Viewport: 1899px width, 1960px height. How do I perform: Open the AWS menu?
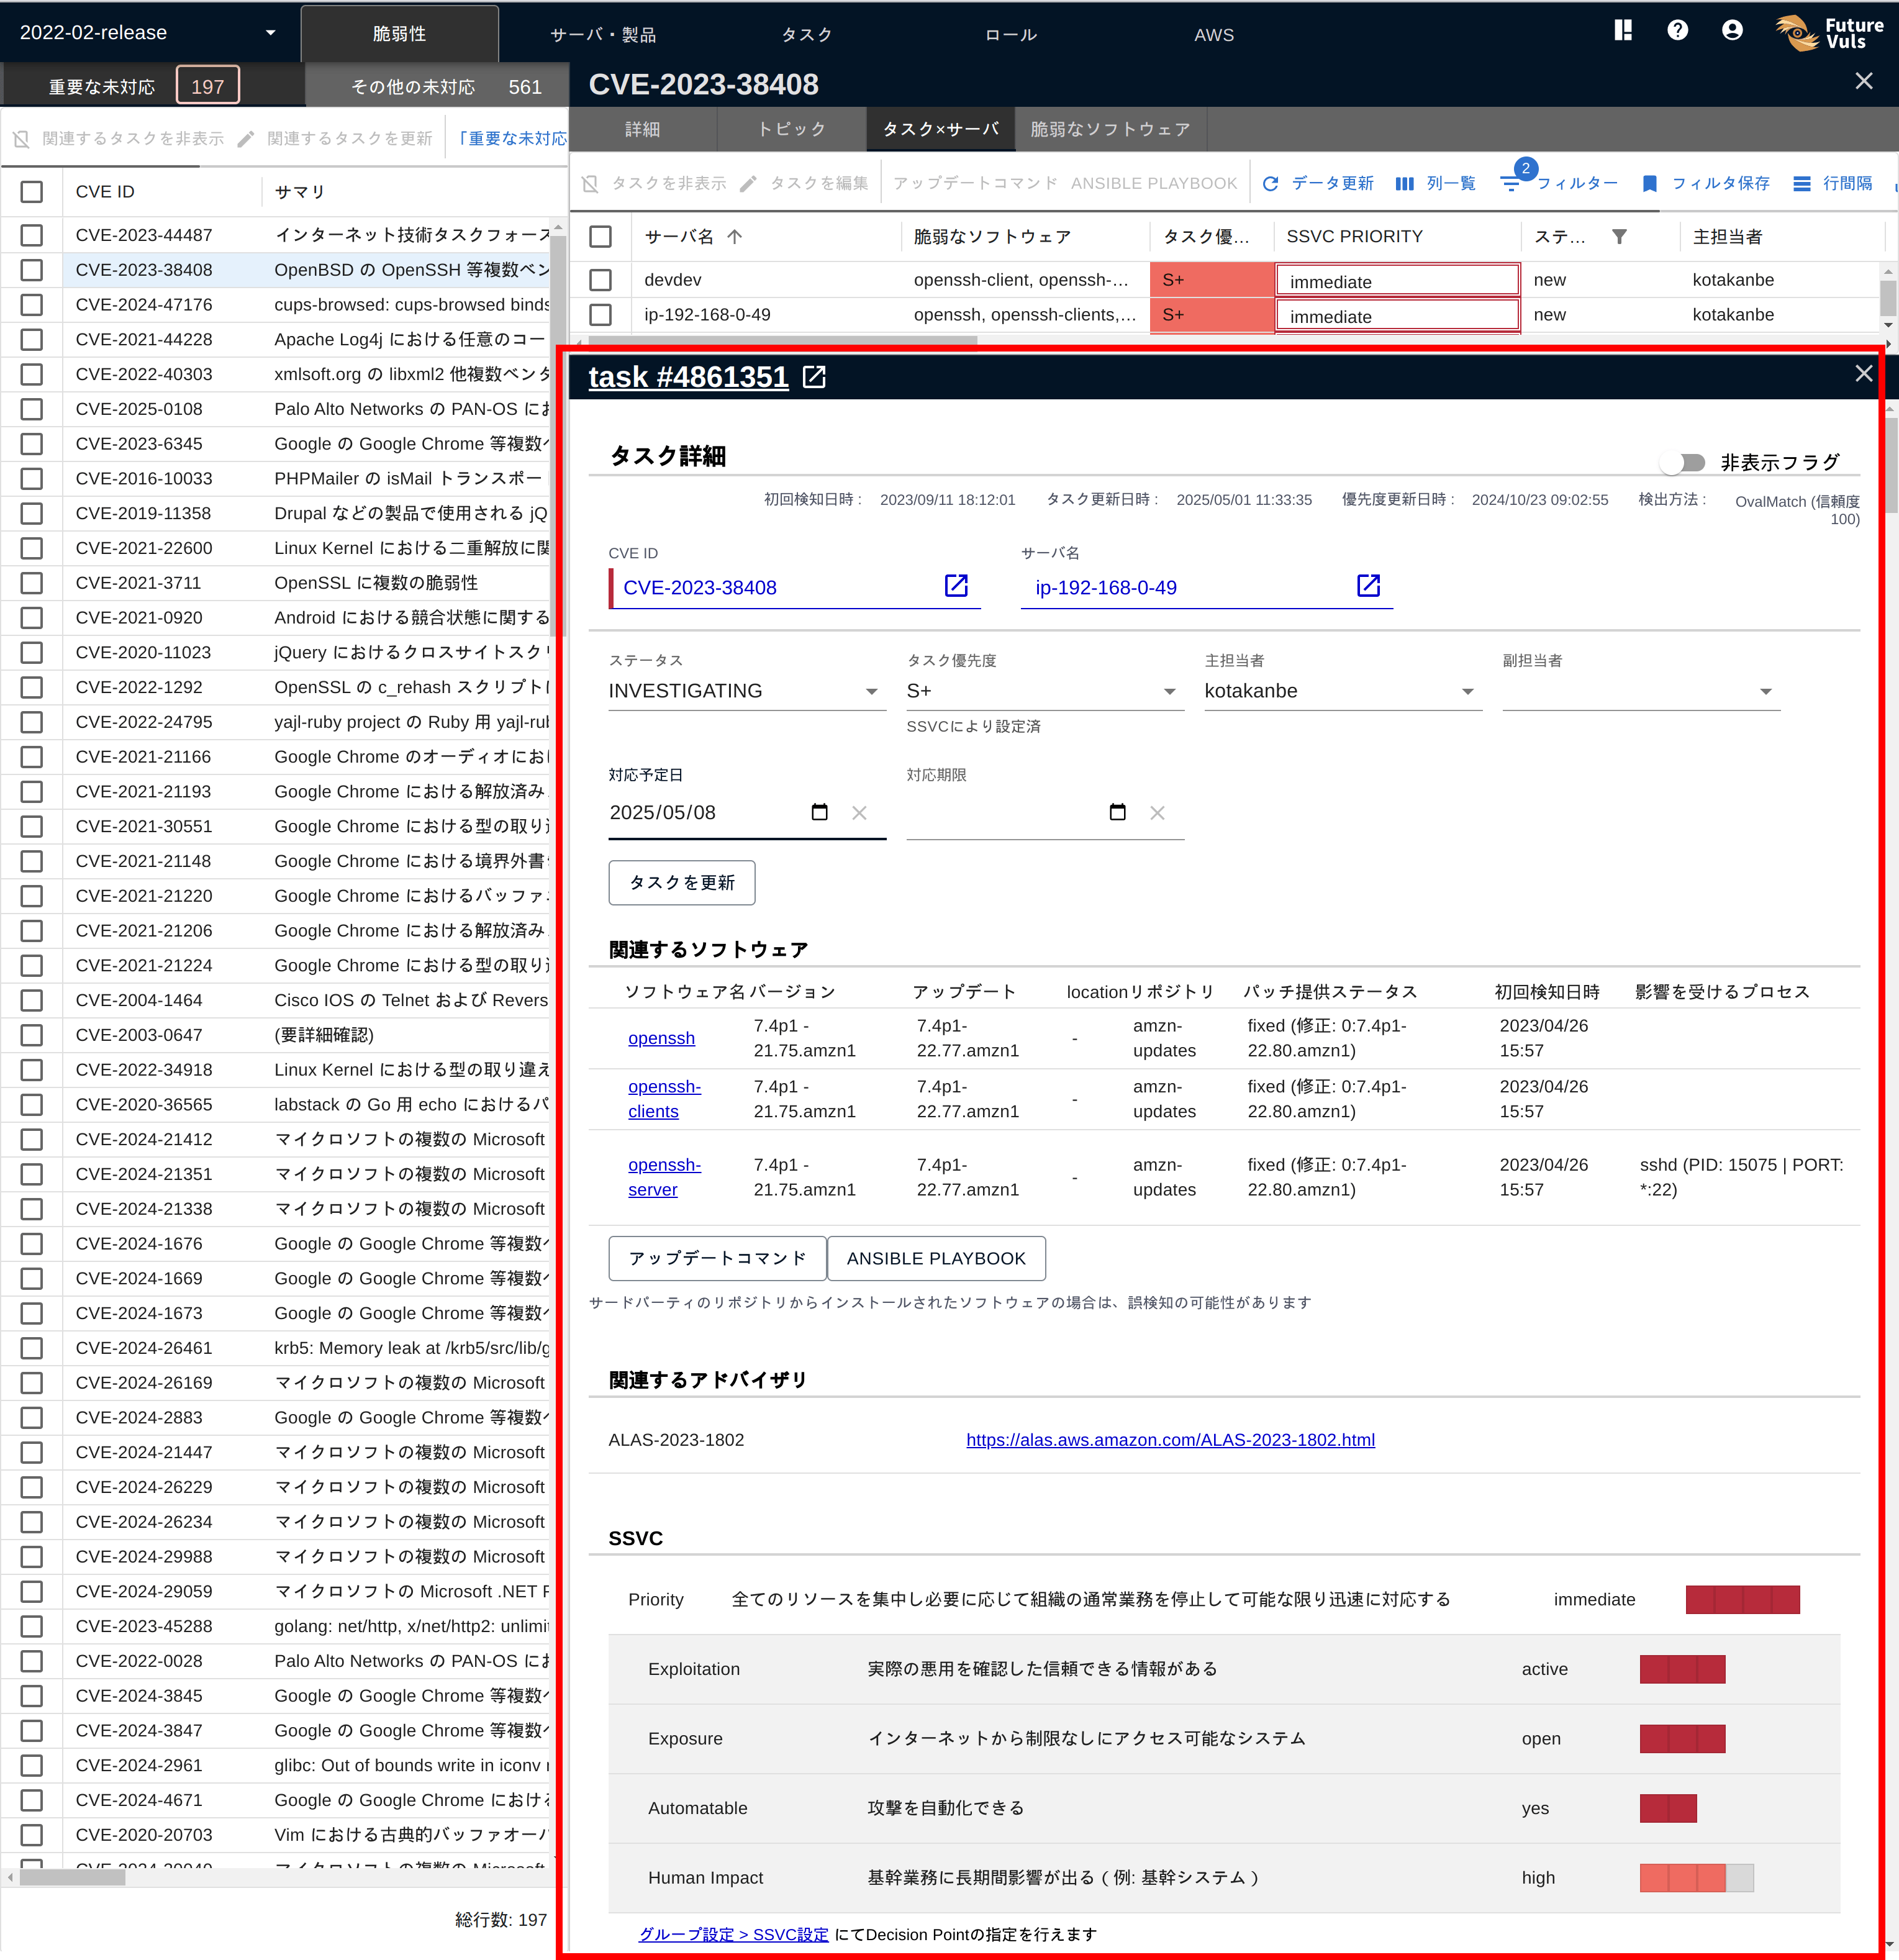1214,34
